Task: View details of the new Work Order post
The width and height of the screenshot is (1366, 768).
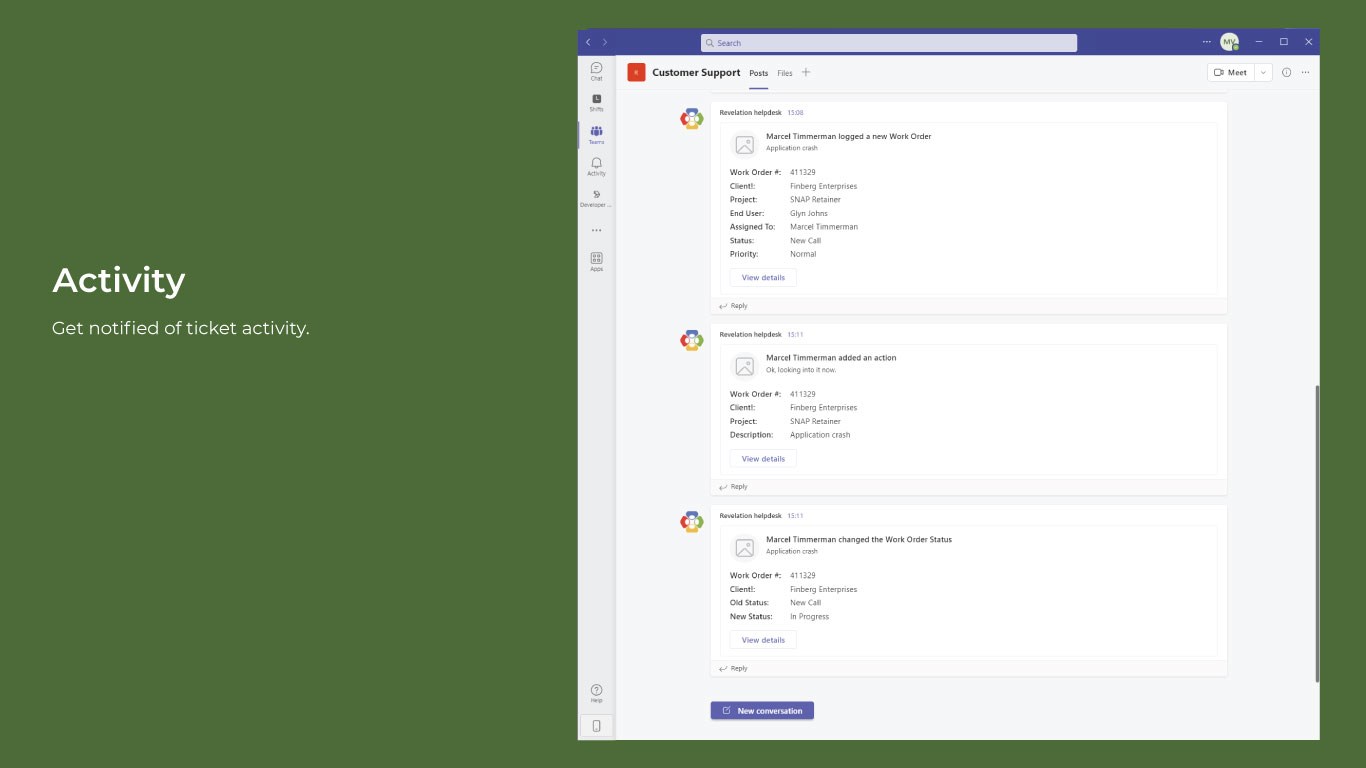Action: 763,277
